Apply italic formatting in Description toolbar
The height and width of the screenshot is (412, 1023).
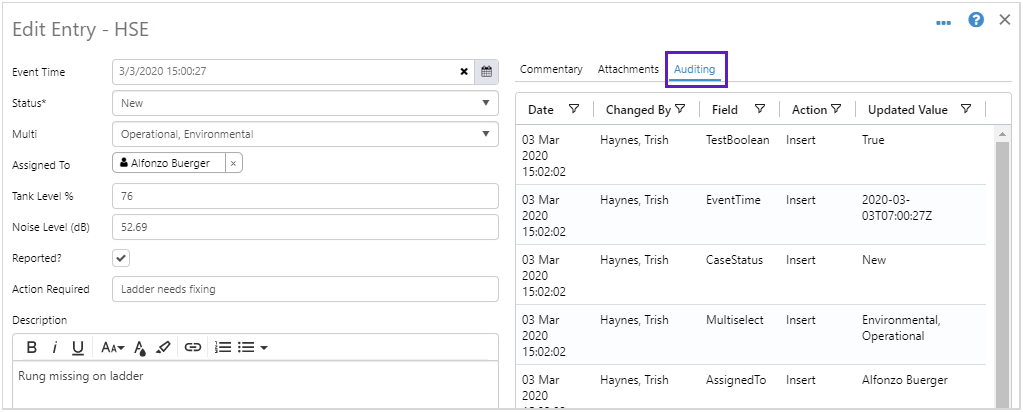pos(54,347)
